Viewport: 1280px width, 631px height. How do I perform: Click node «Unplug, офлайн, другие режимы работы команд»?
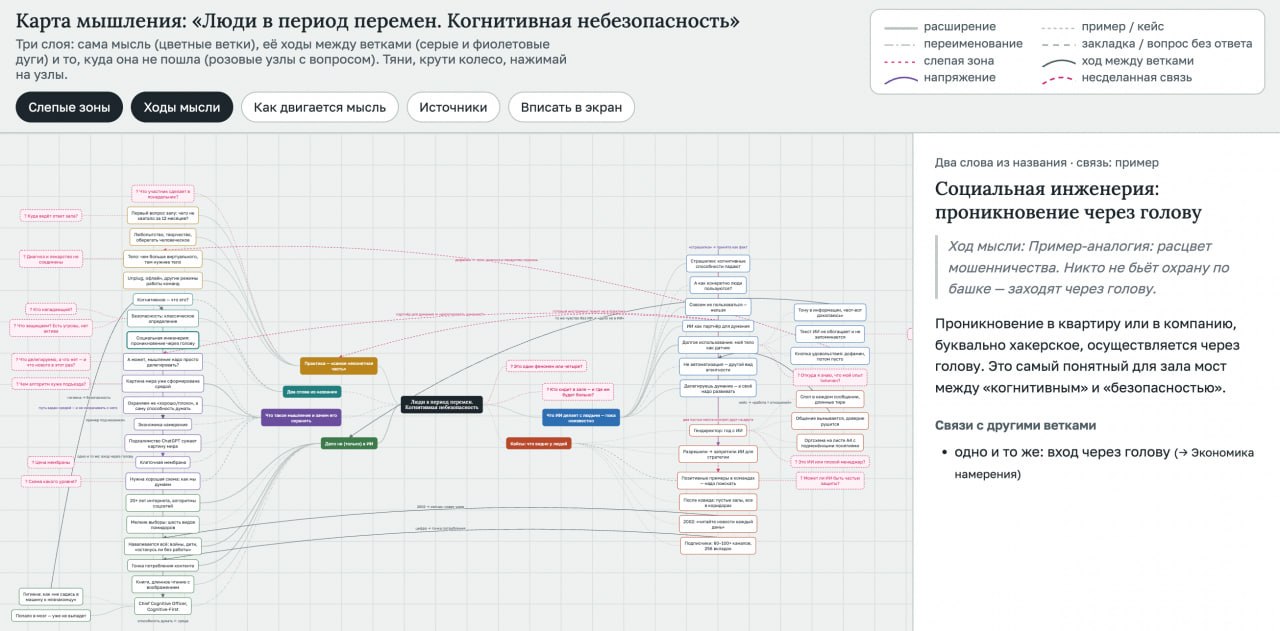(x=163, y=281)
